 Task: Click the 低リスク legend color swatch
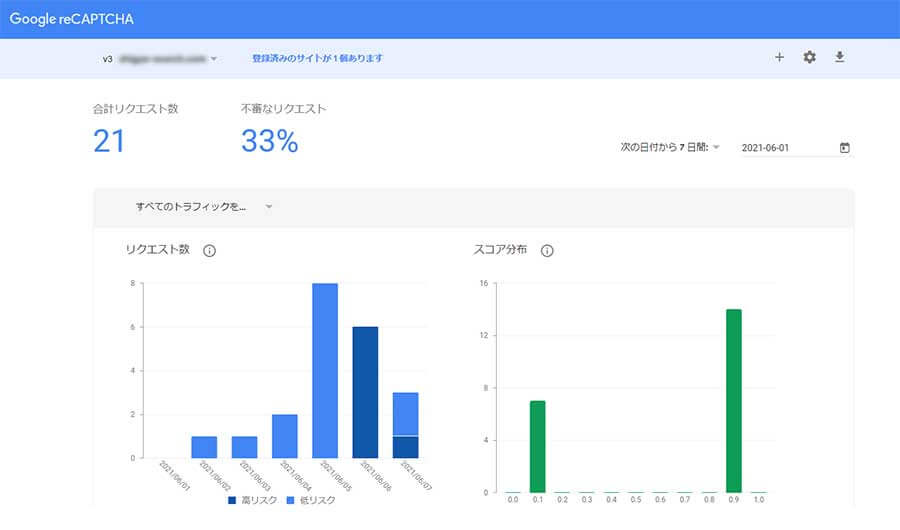coord(290,499)
